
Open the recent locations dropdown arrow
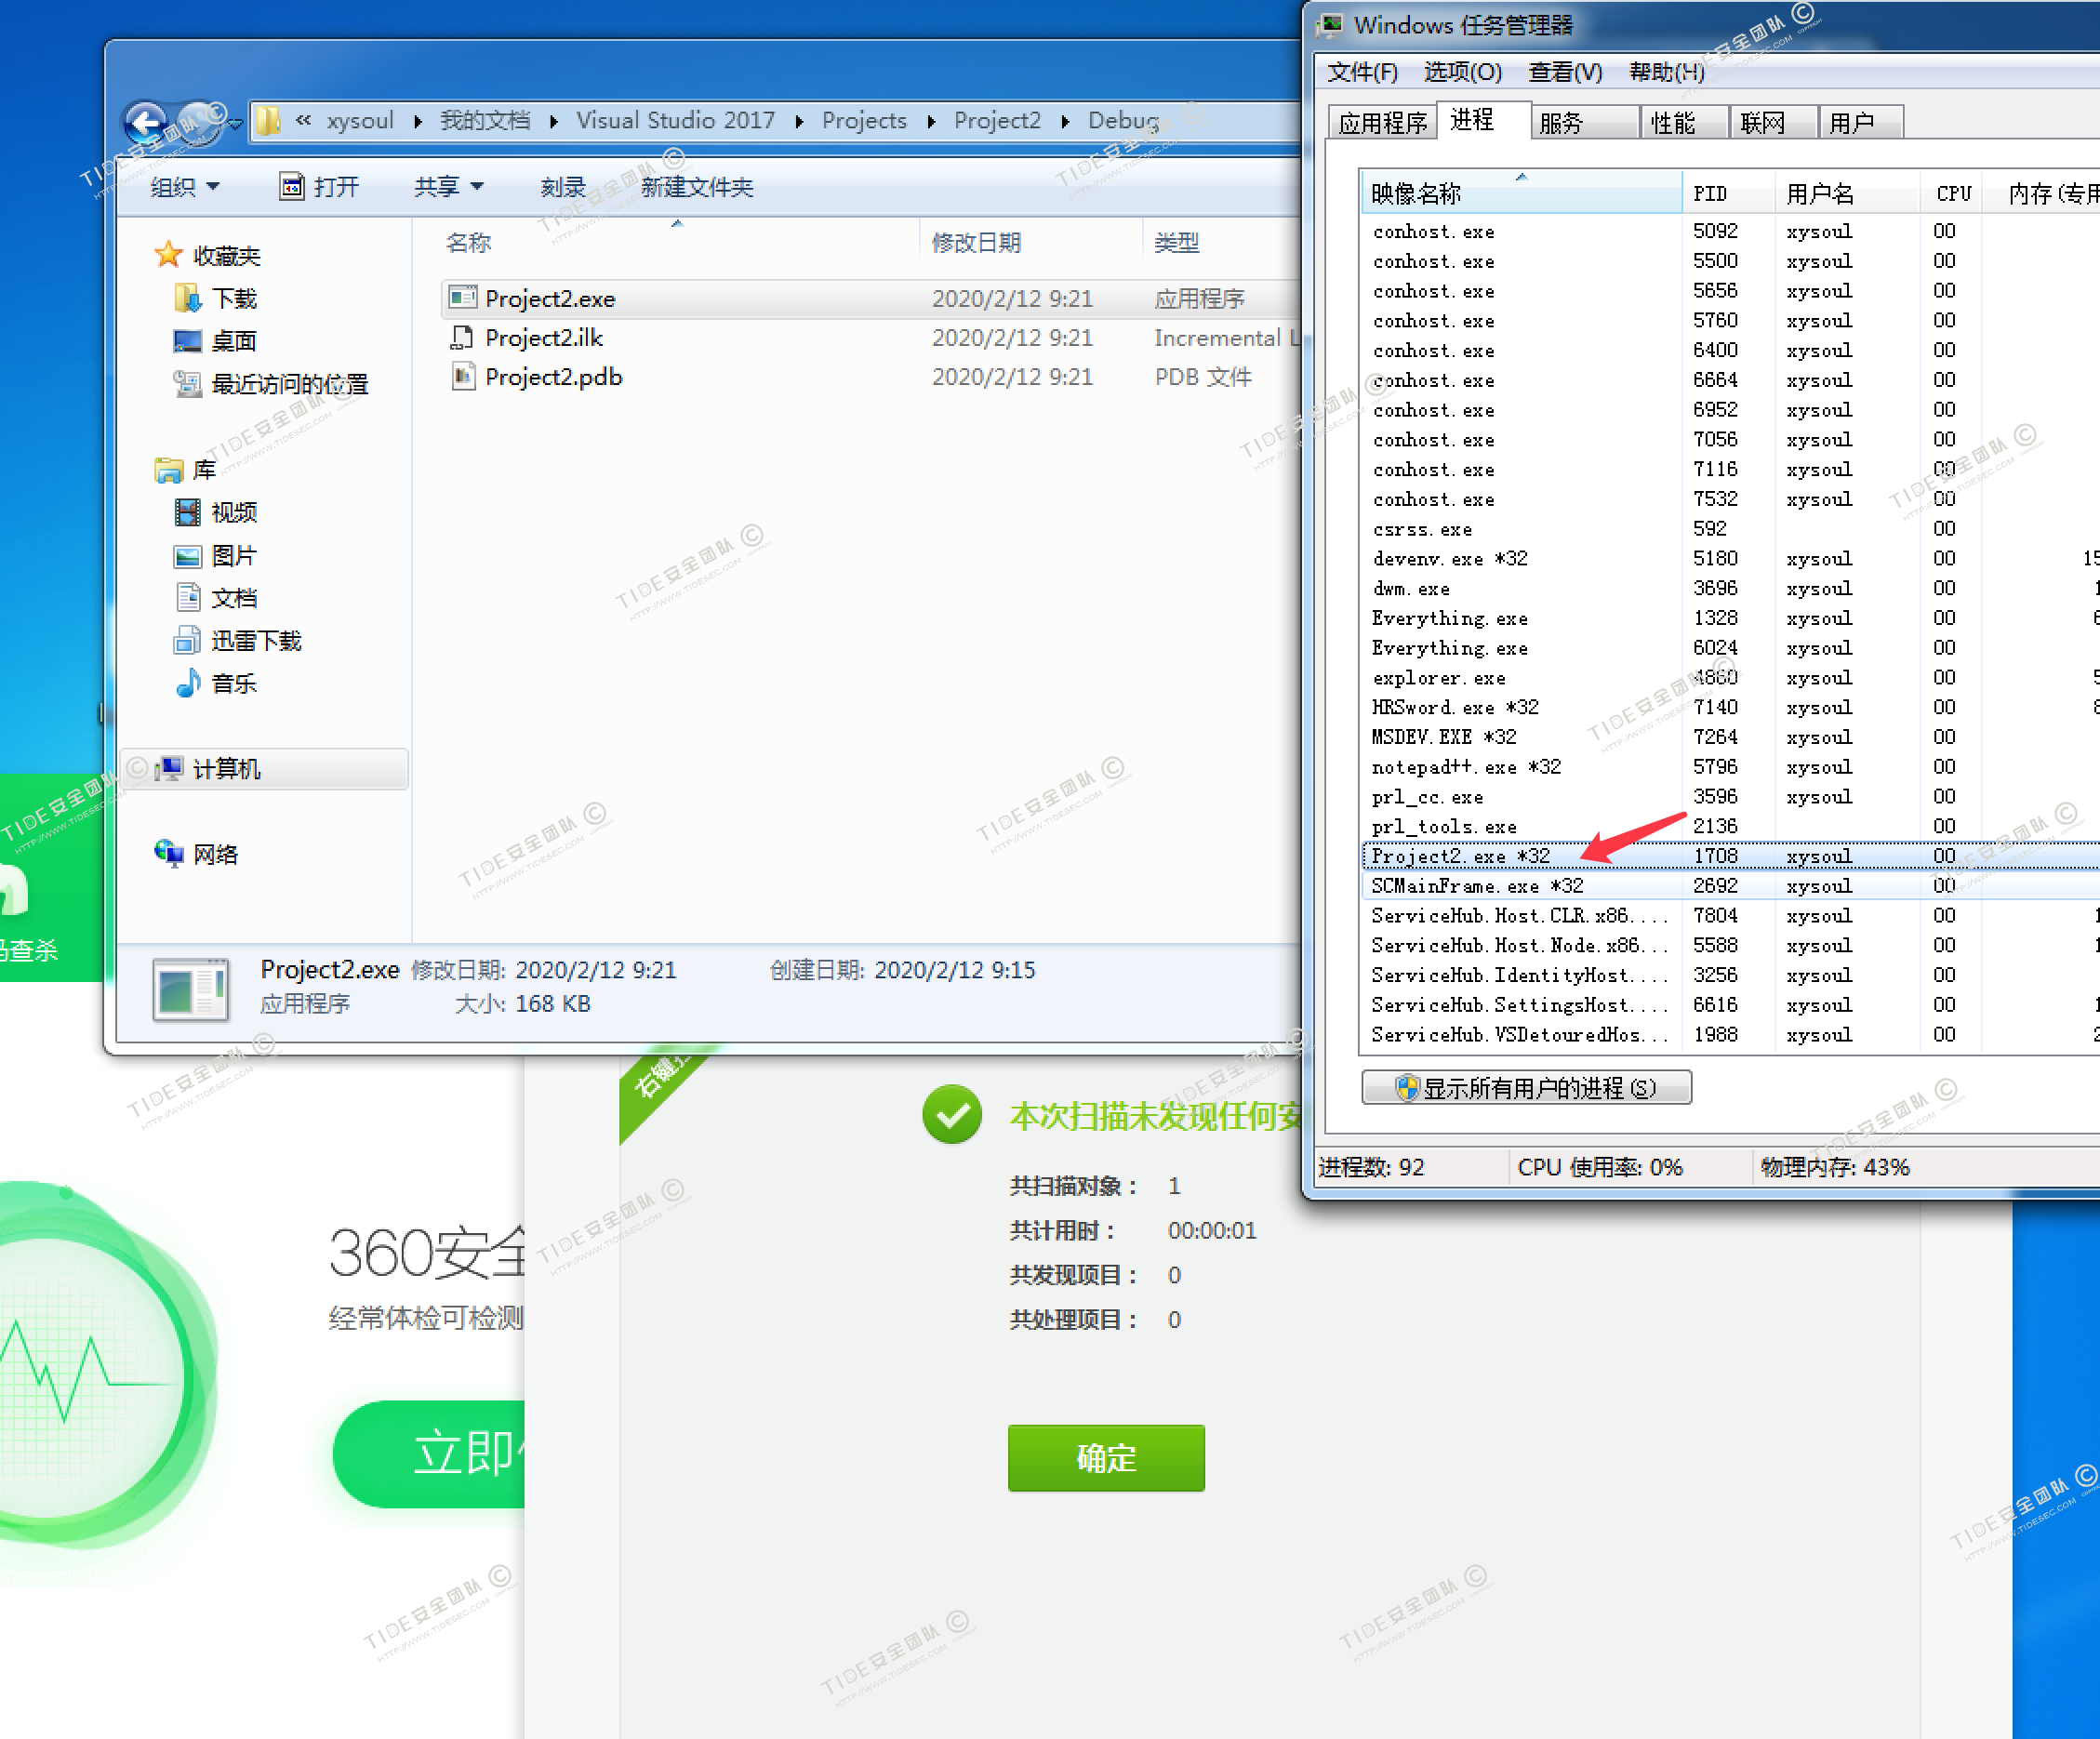236,125
